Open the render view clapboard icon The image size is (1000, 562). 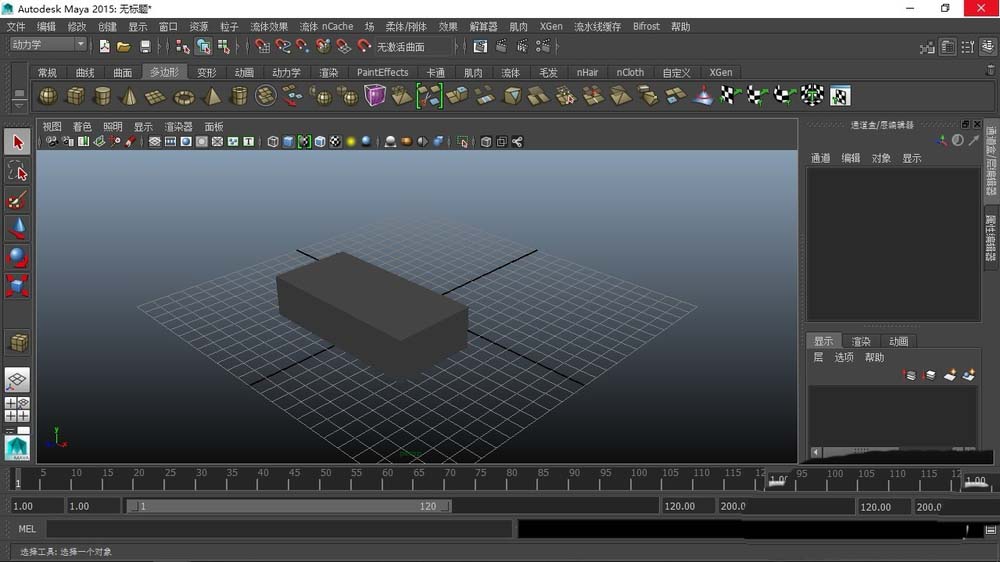pyautogui.click(x=480, y=46)
